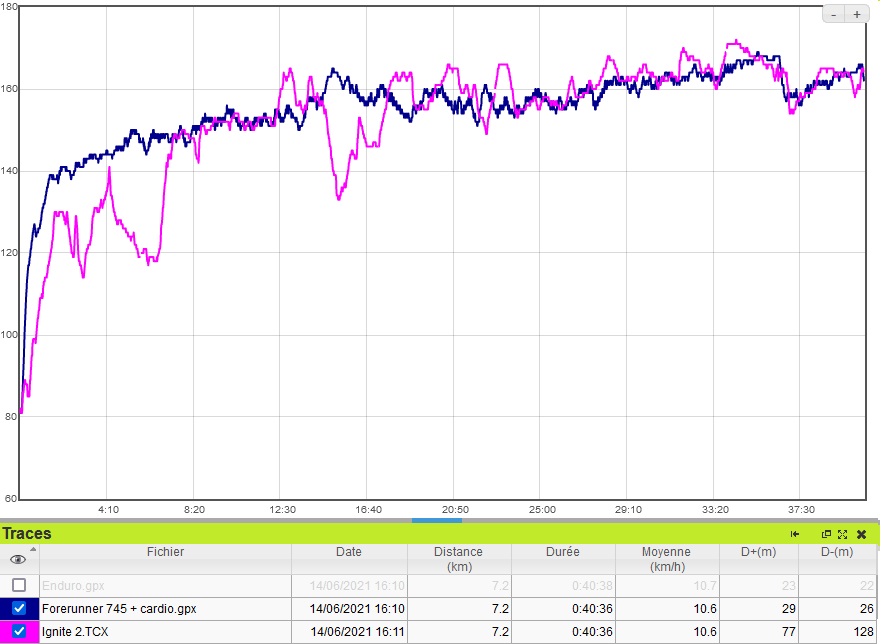Viewport: 885px width, 644px height.
Task: Uncheck the Forerunner 745 + cardio.gpx trace
Action: coord(19,608)
